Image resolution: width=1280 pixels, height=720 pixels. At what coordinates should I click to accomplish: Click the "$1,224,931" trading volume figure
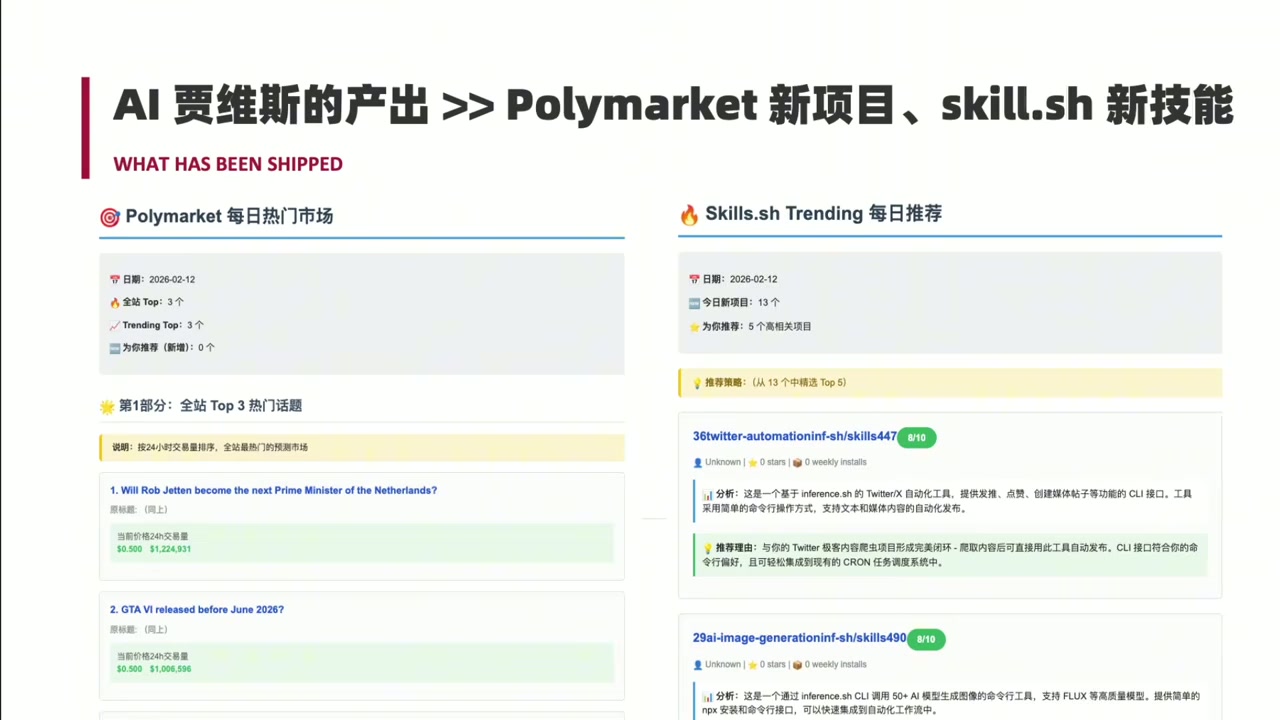pyautogui.click(x=172, y=549)
